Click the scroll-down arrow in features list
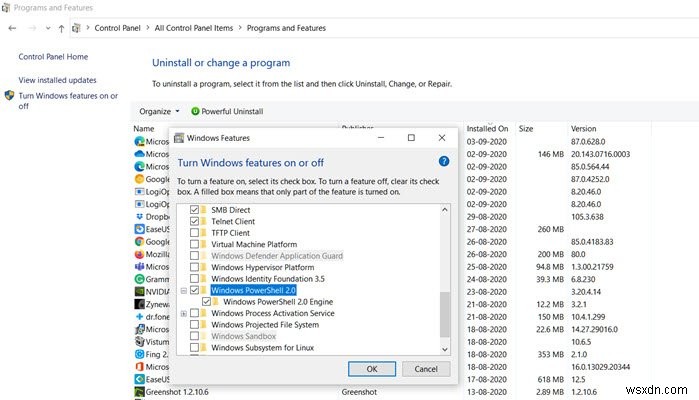 444,350
